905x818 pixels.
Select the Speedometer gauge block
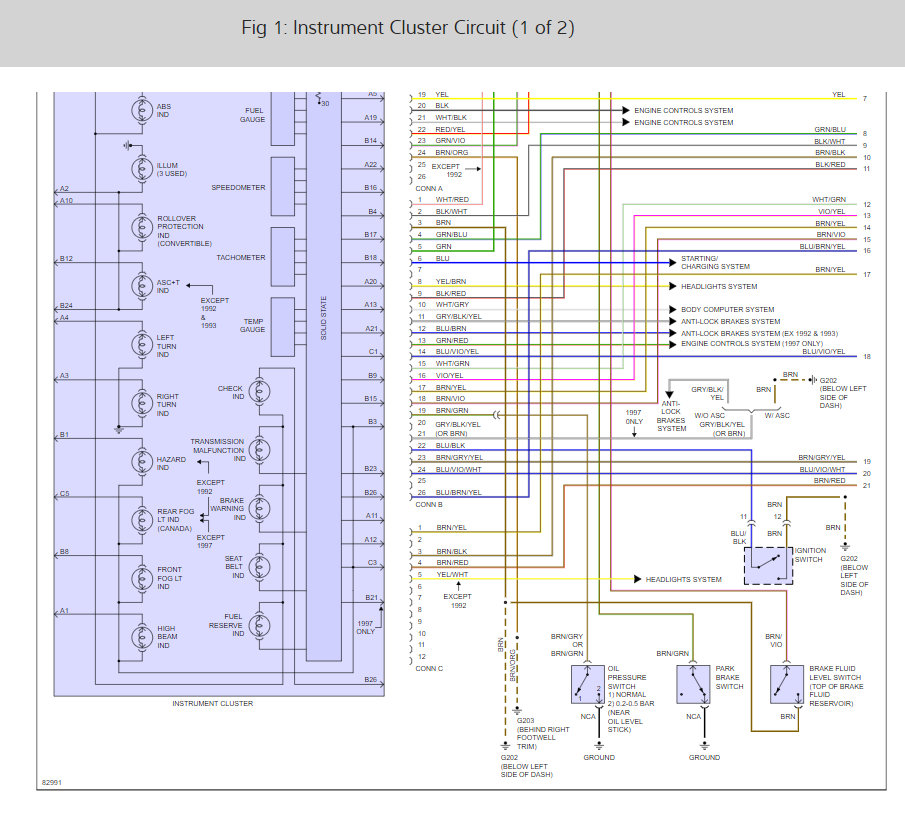283,186
